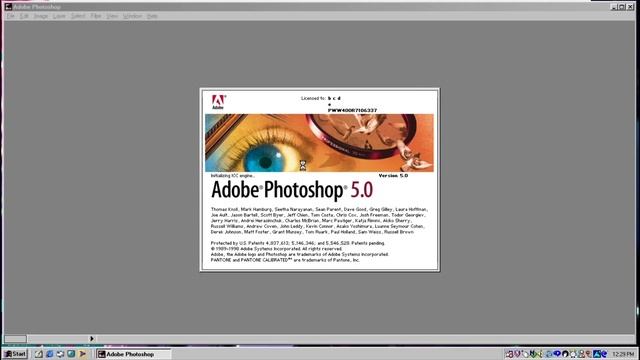Open the File menu
640x360 pixels.
11,16
